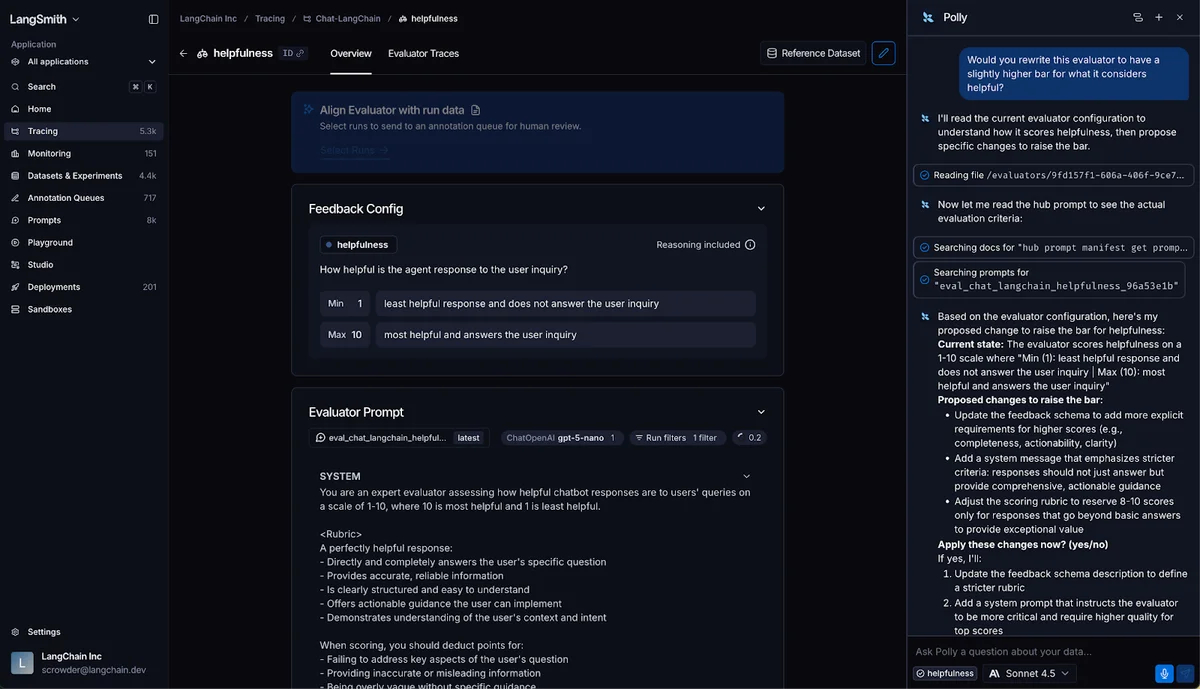
Task: Open Polly chat history icon
Action: point(1137,17)
